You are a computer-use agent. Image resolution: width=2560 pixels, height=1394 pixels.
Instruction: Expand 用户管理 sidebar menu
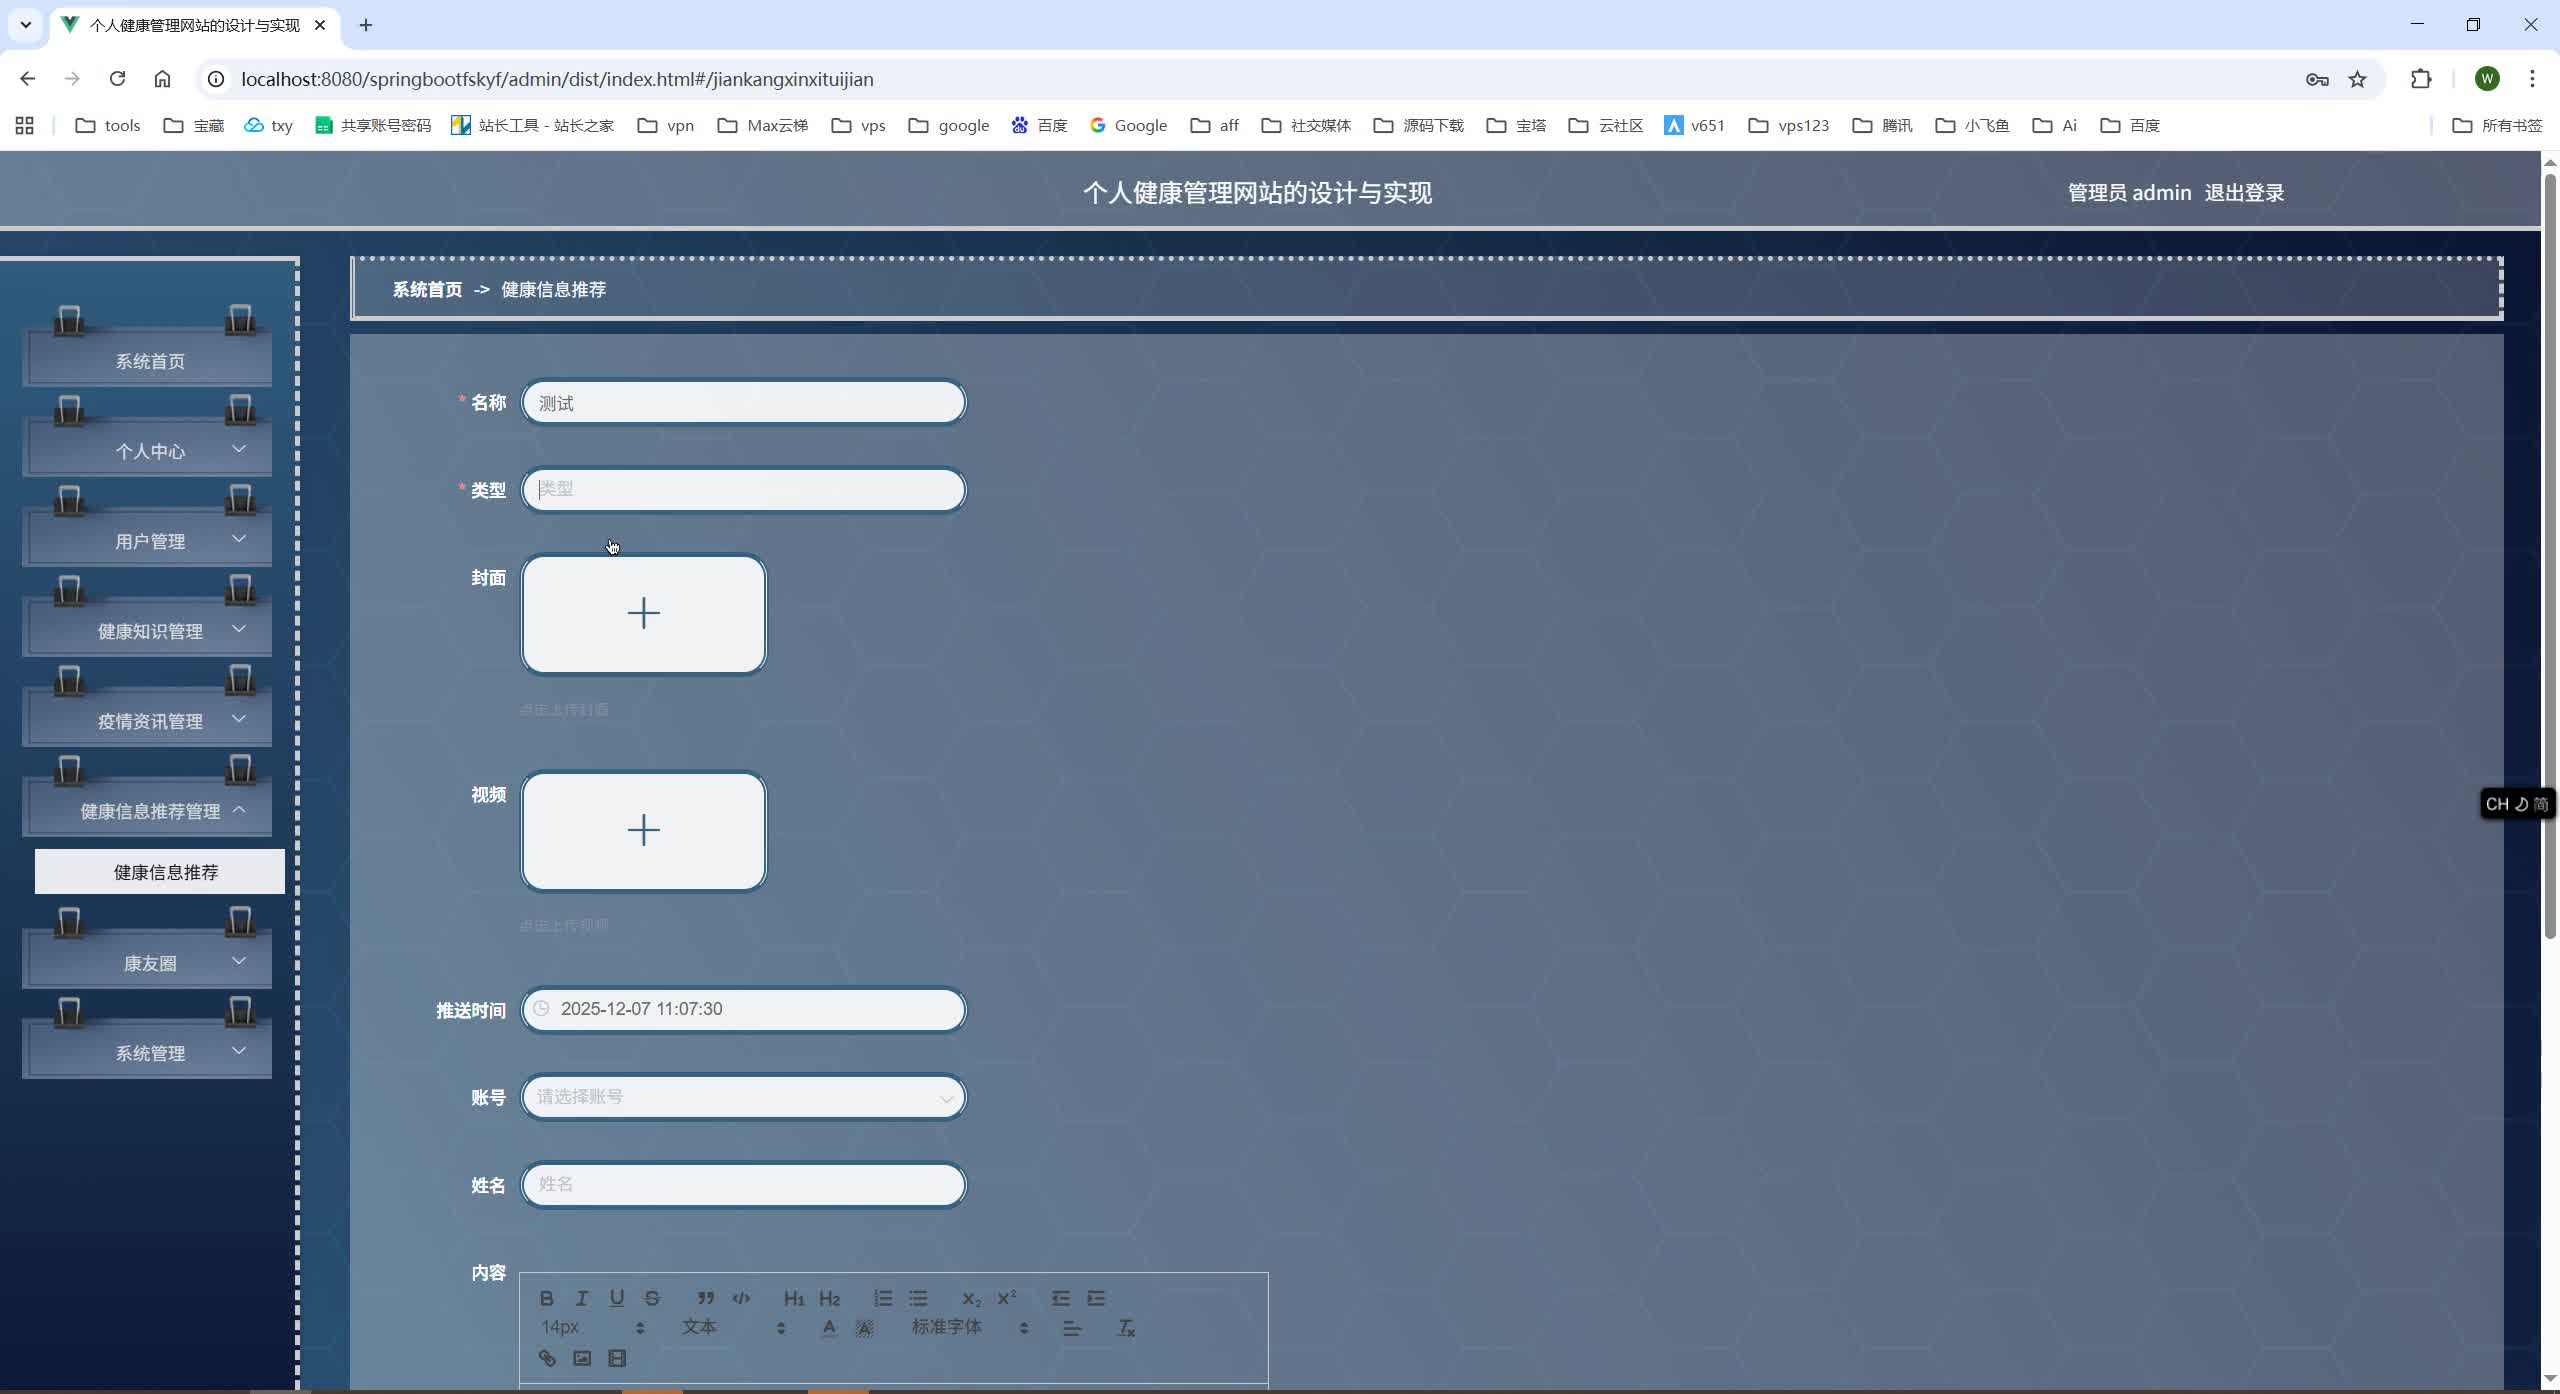tap(149, 541)
